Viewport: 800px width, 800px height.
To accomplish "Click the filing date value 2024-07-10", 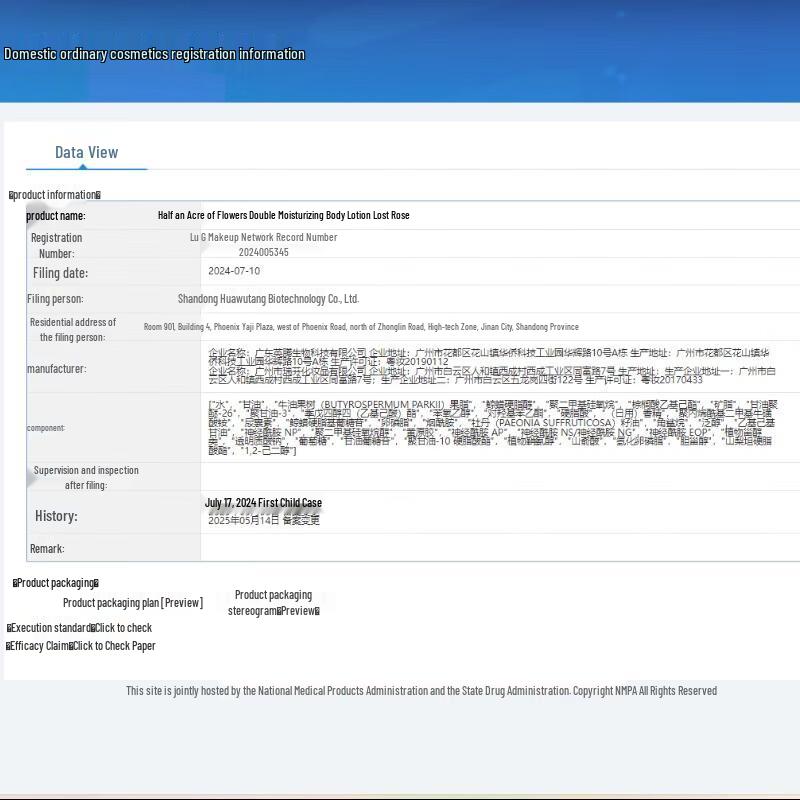I will click(234, 271).
